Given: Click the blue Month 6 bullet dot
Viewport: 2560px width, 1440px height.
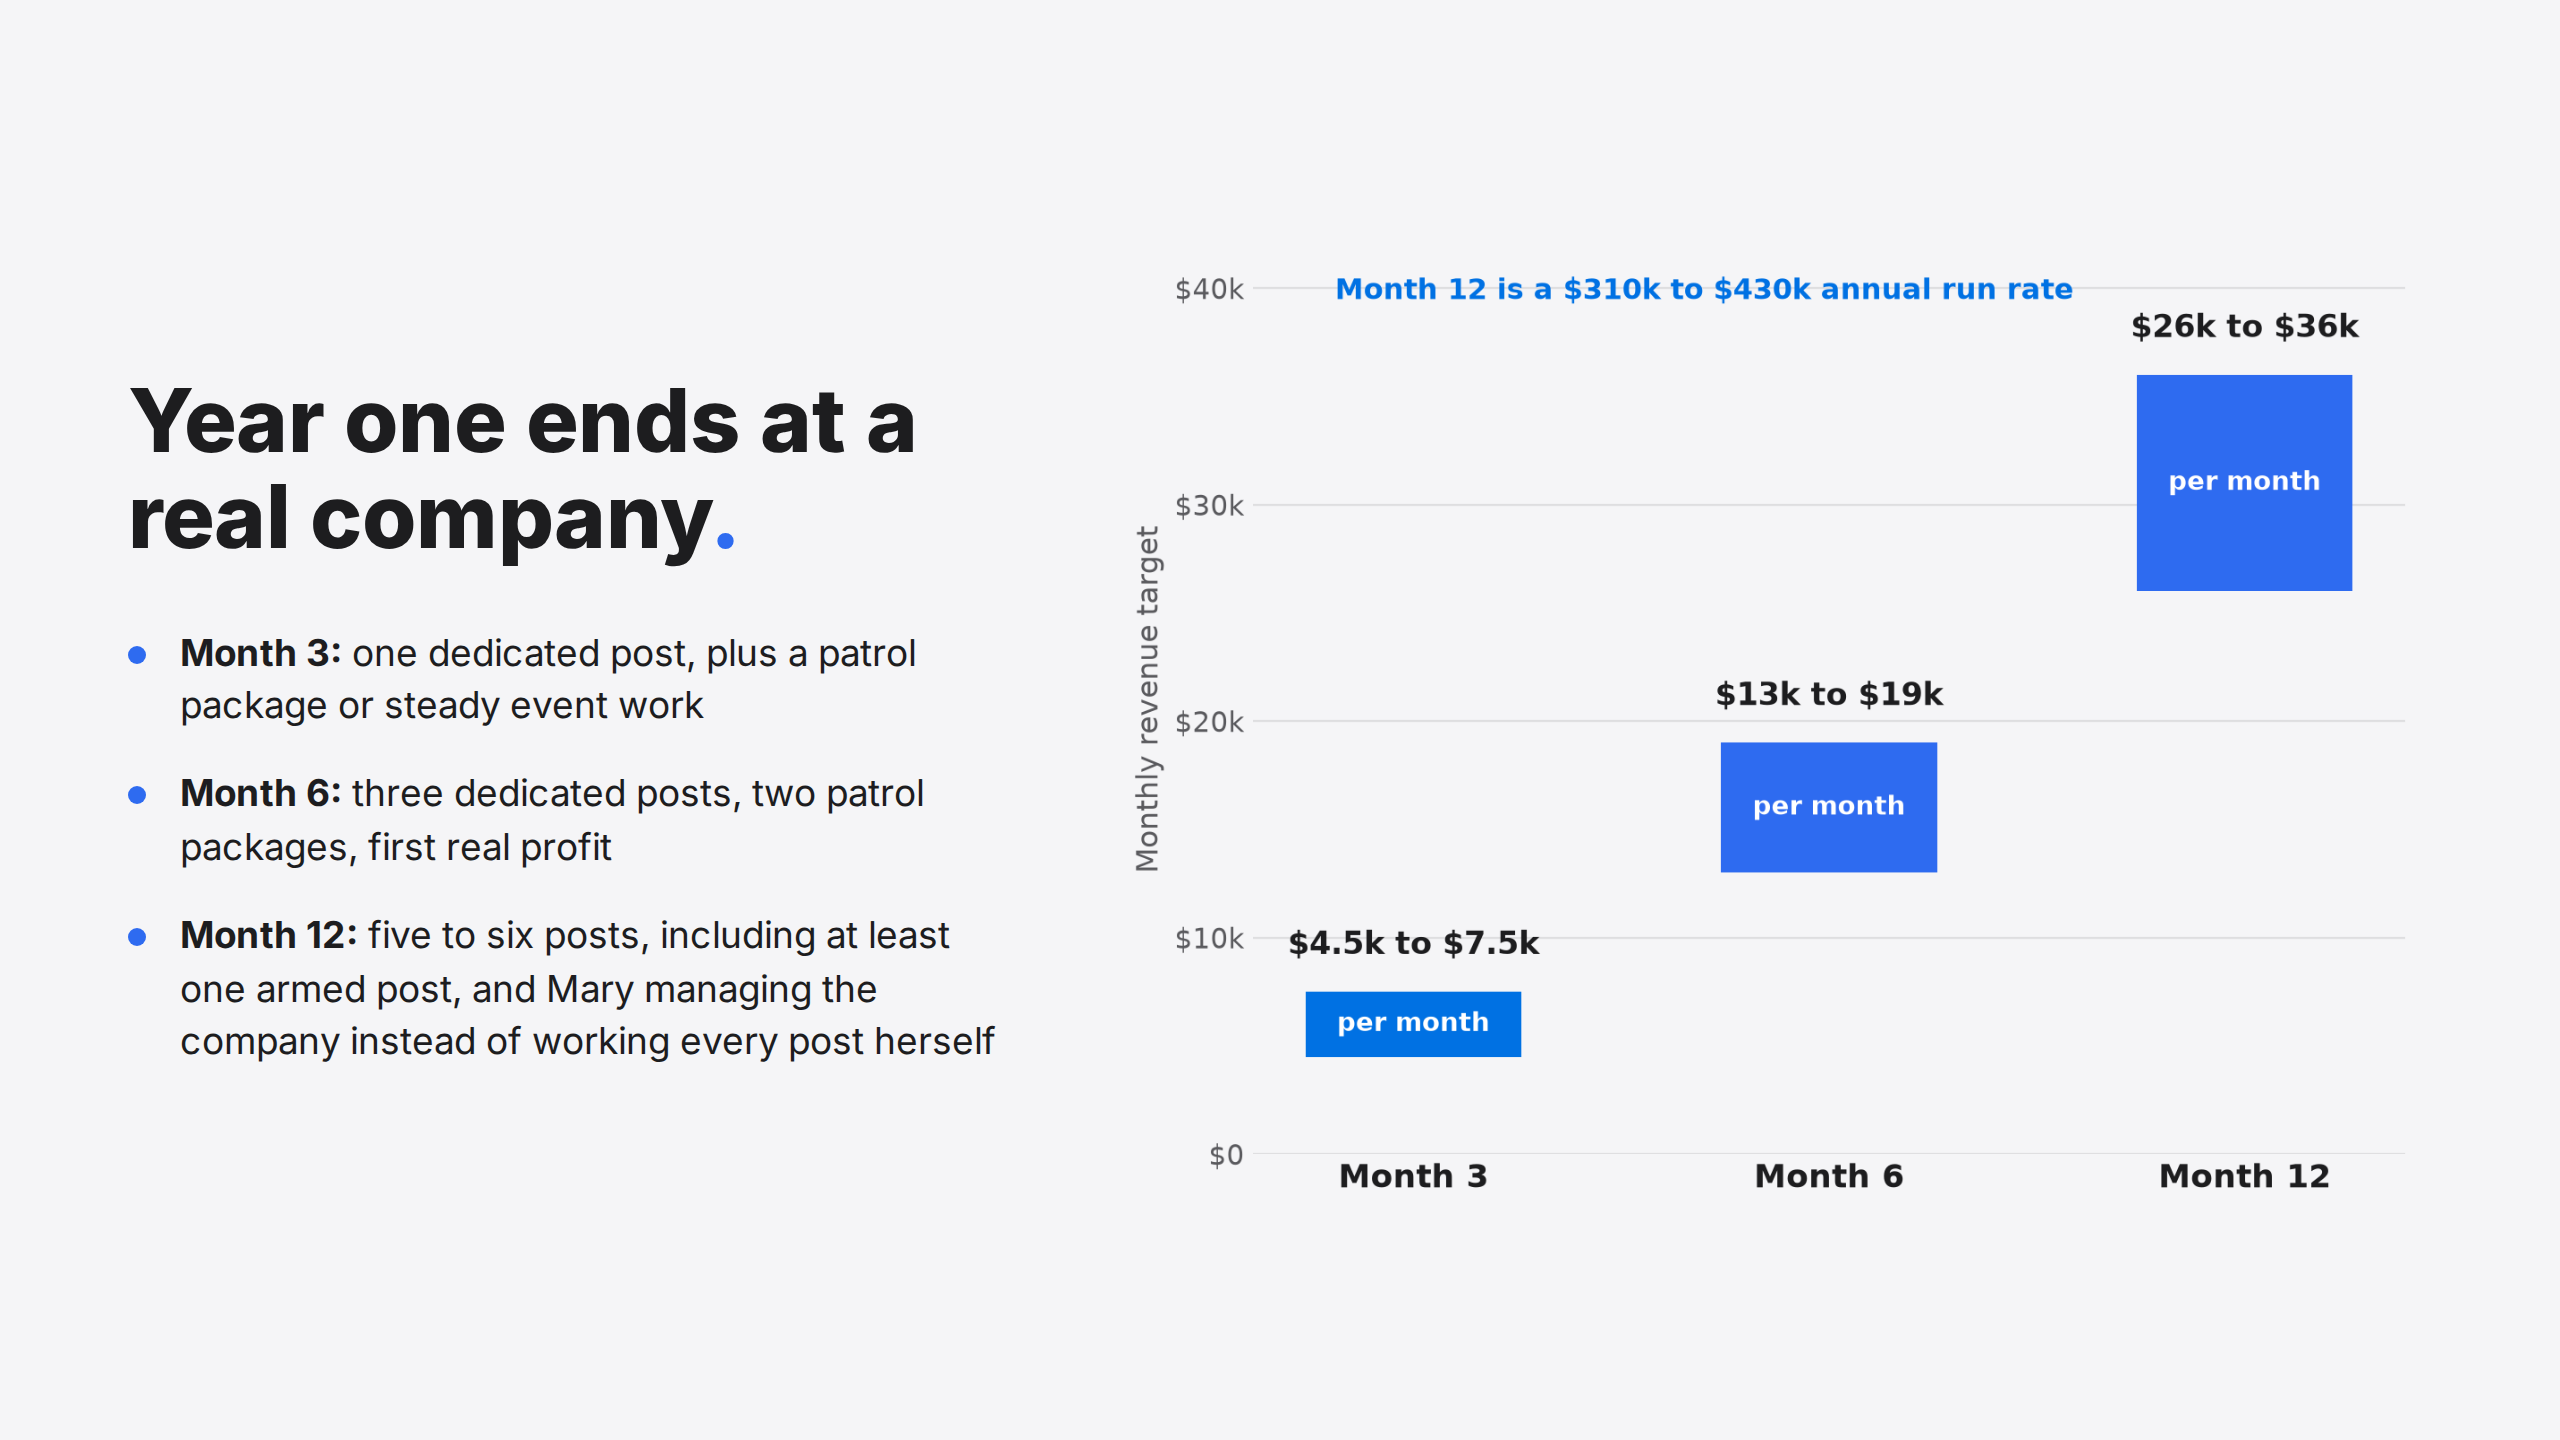Looking at the screenshot, I should click(137, 795).
